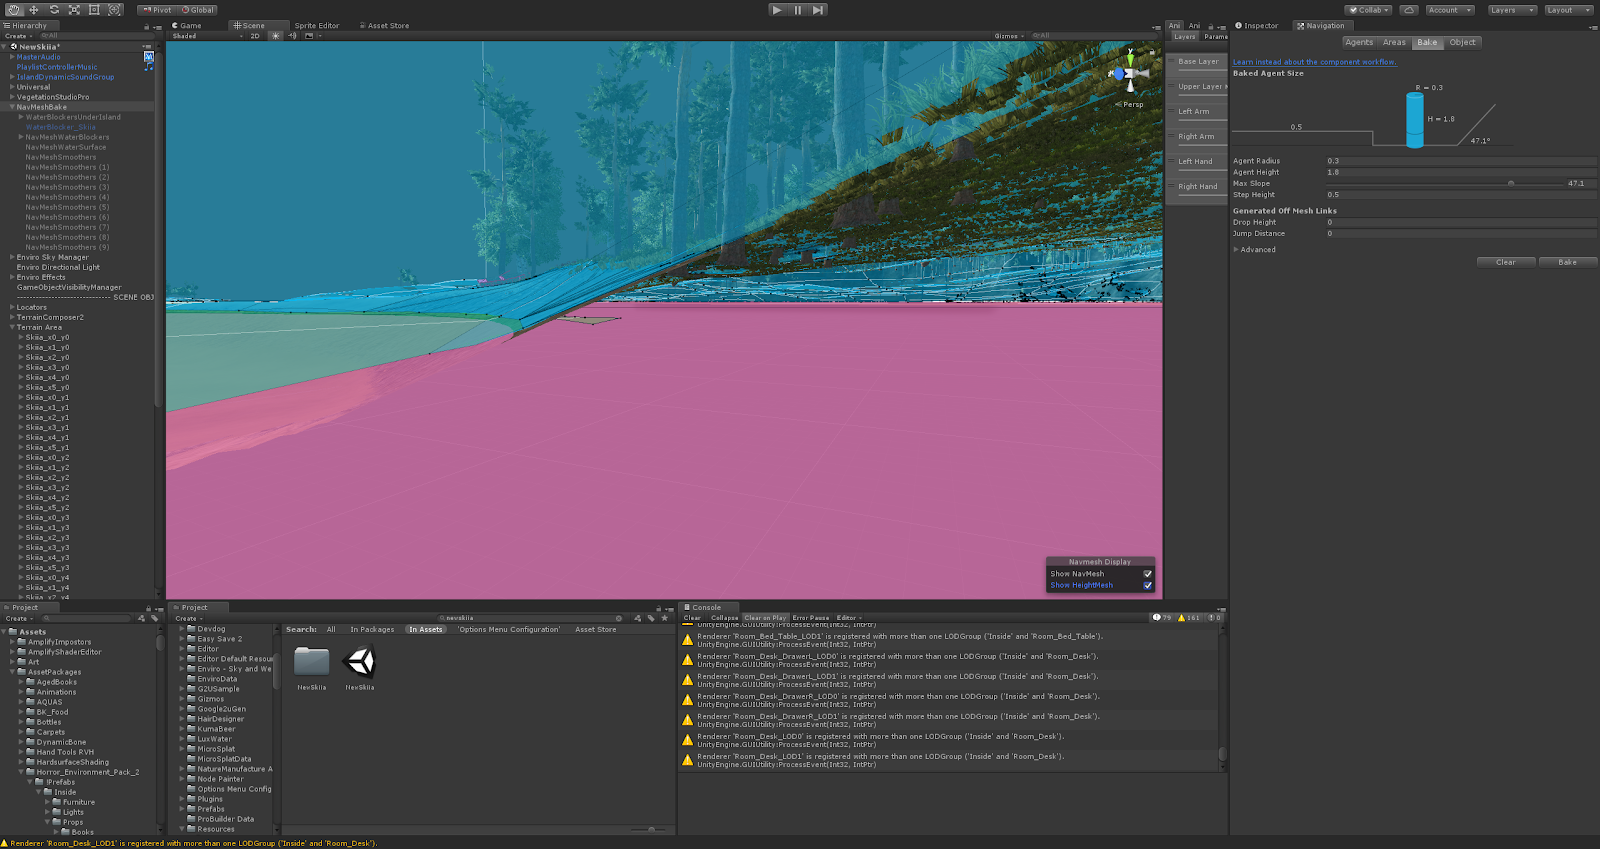This screenshot has width=1600, height=849.
Task: Open the Layers dropdown in top toolbar
Action: 1511,10
